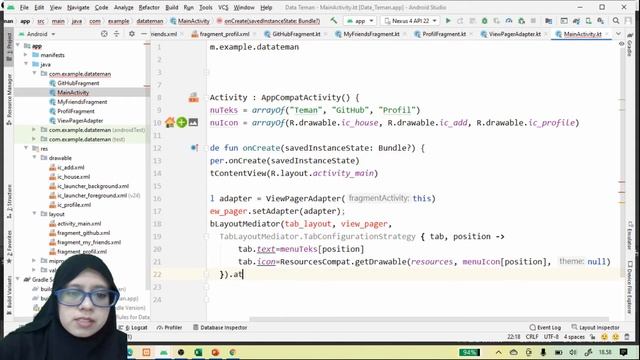Open the Nexus 4 API 22 device dropdown
This screenshot has height=360, width=640.
pyautogui.click(x=411, y=21)
